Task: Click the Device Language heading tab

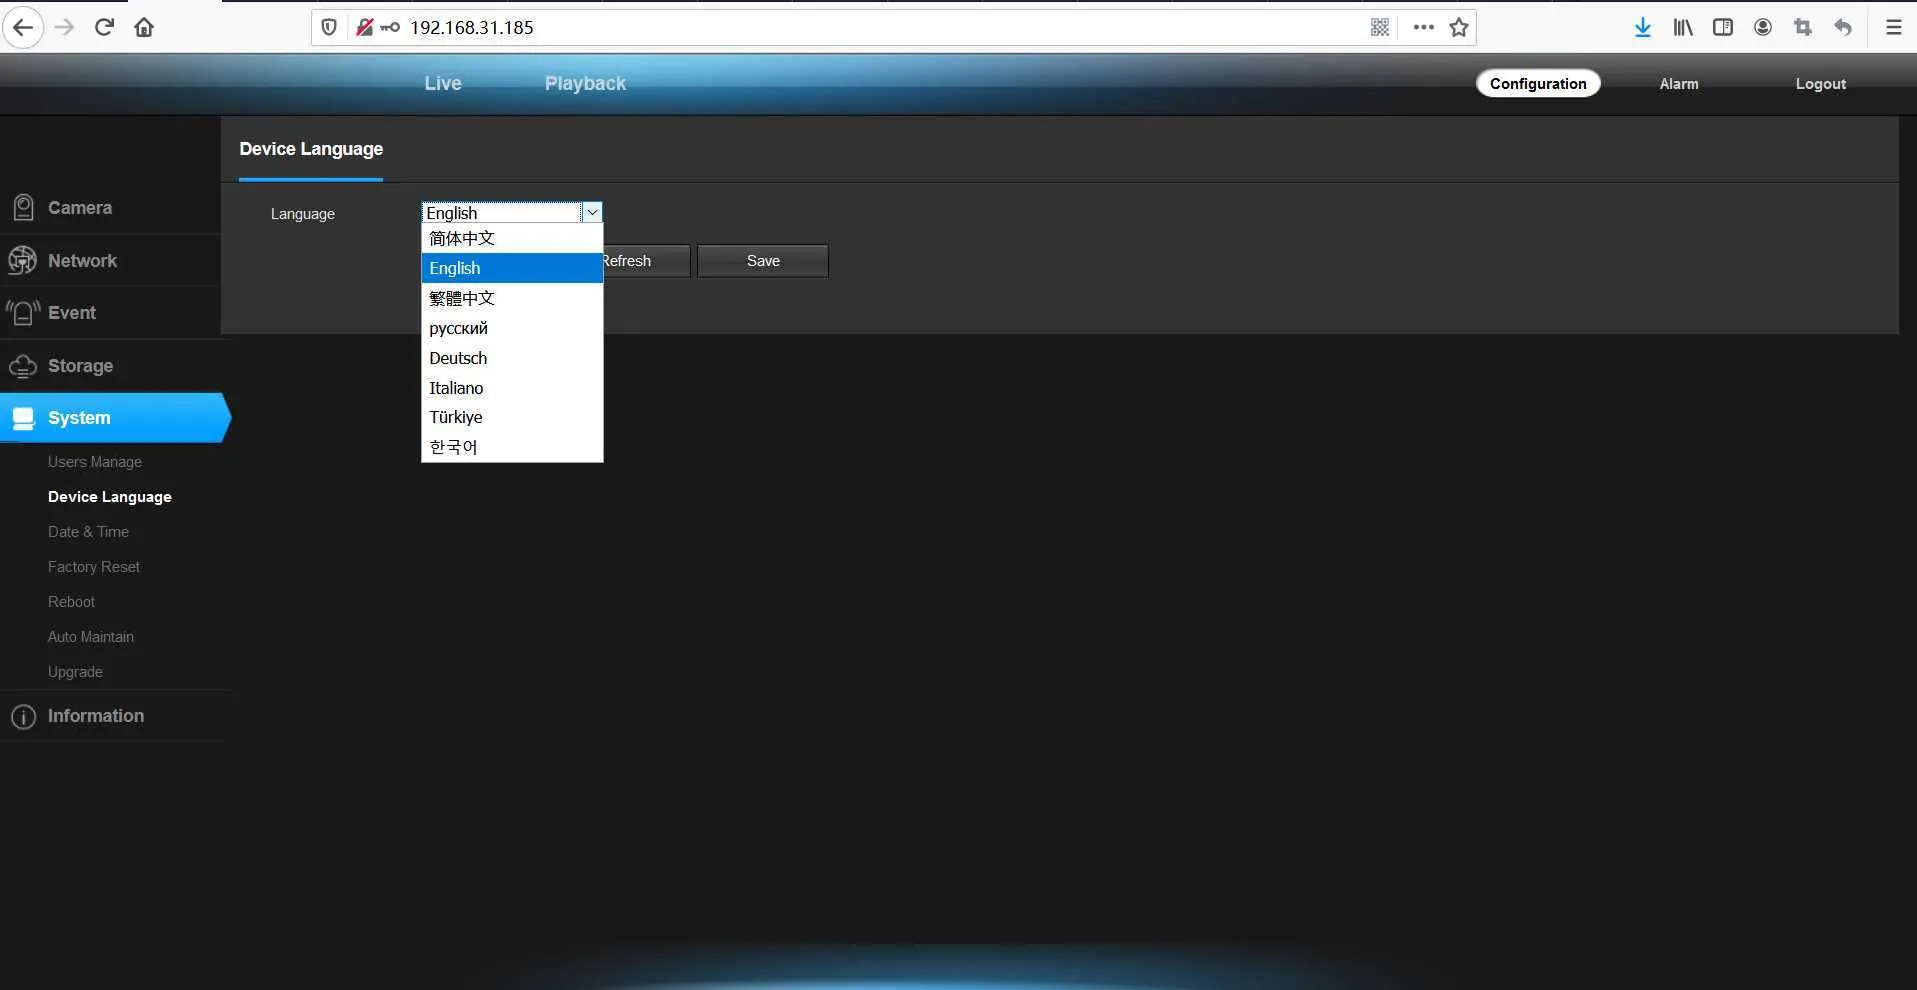Action: pos(311,149)
